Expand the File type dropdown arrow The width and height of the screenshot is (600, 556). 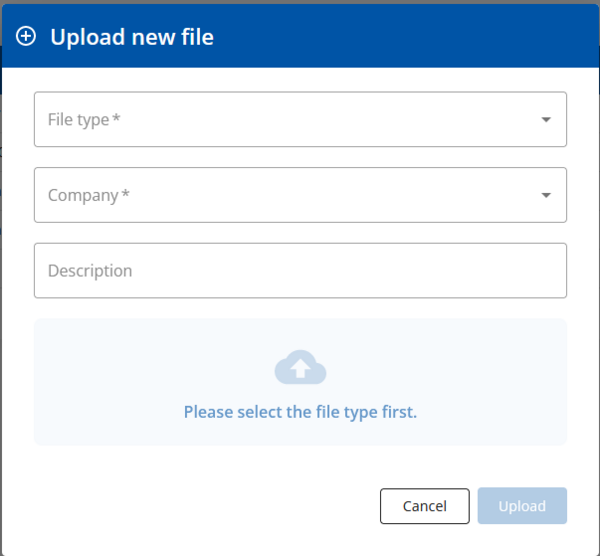(x=546, y=120)
